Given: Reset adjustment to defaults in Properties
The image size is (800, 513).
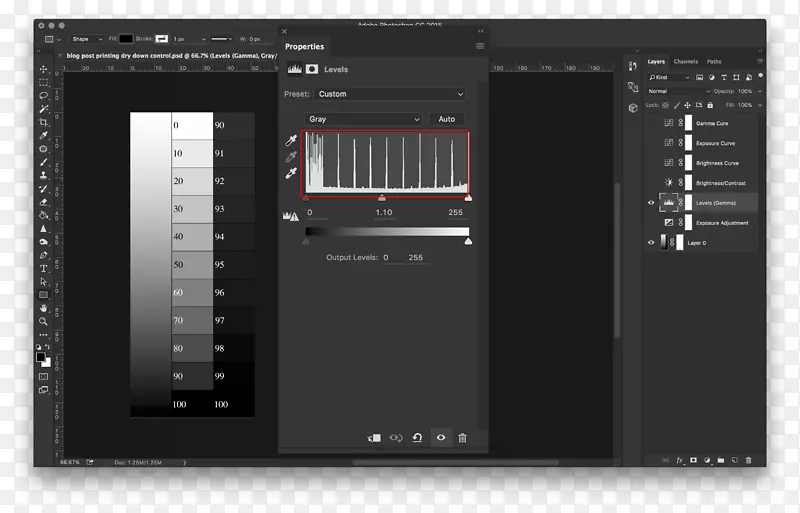Looking at the screenshot, I should (417, 438).
